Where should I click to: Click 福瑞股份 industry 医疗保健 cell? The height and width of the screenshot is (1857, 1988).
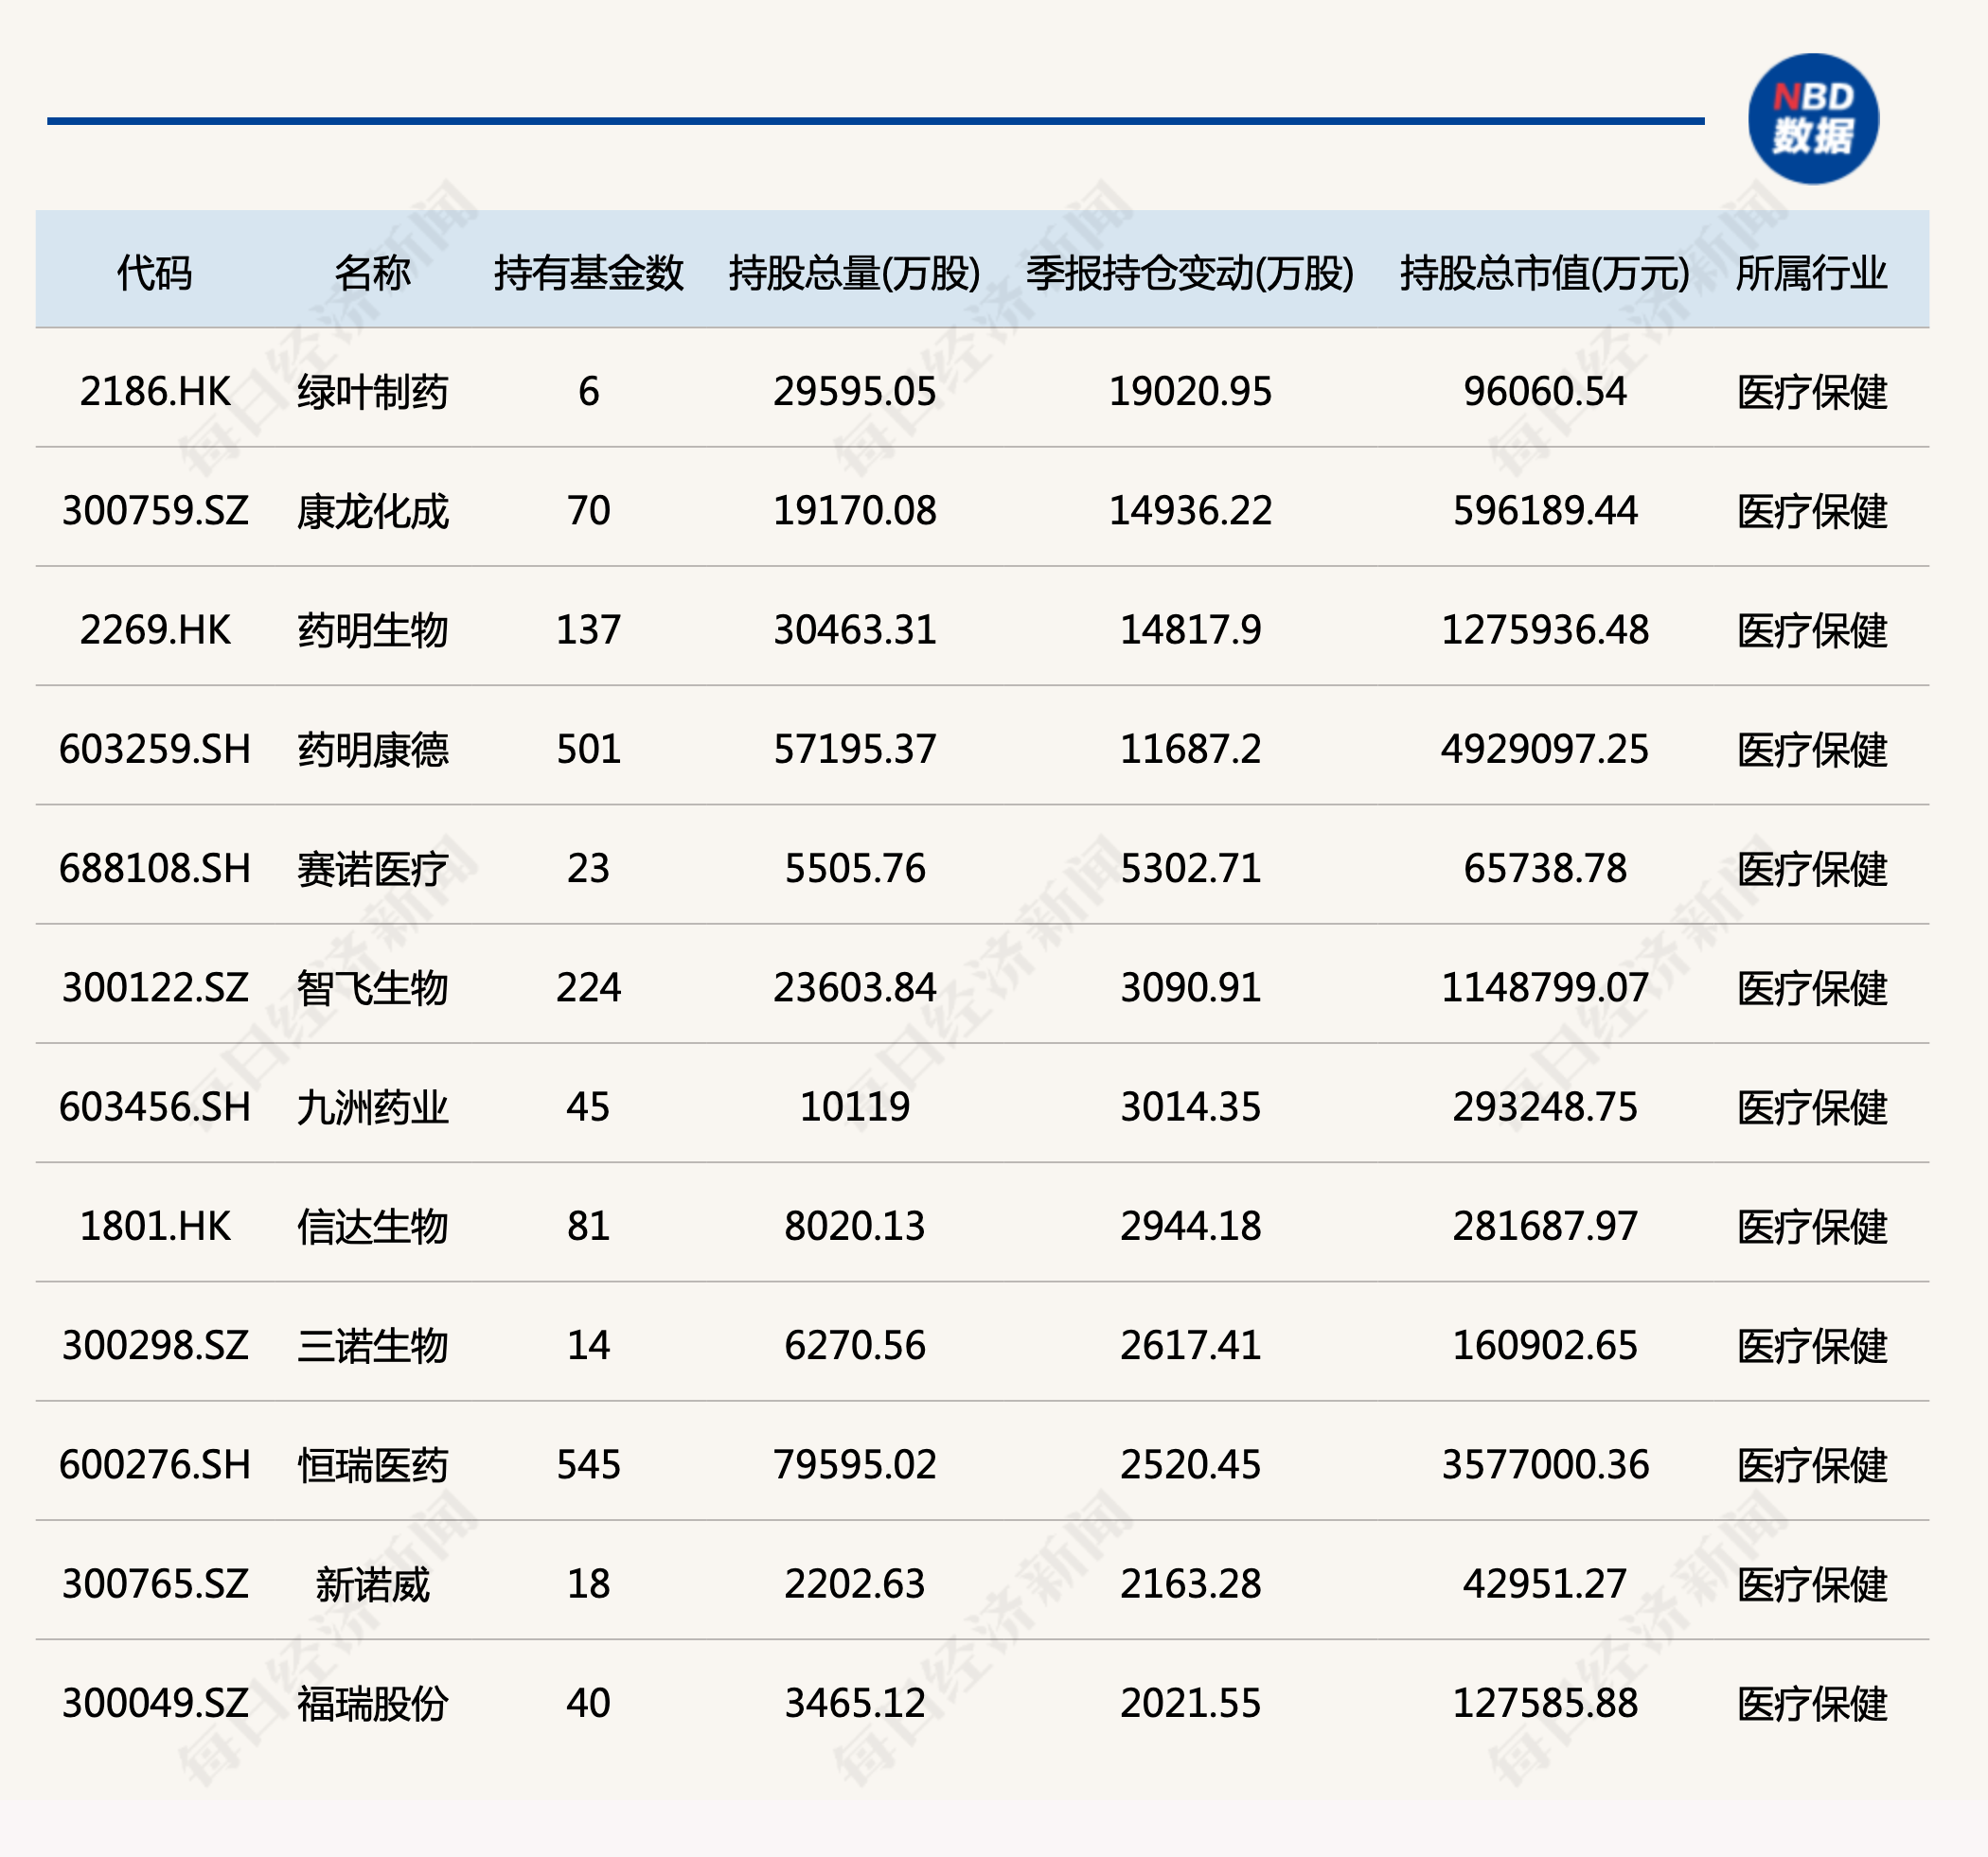(1811, 1703)
